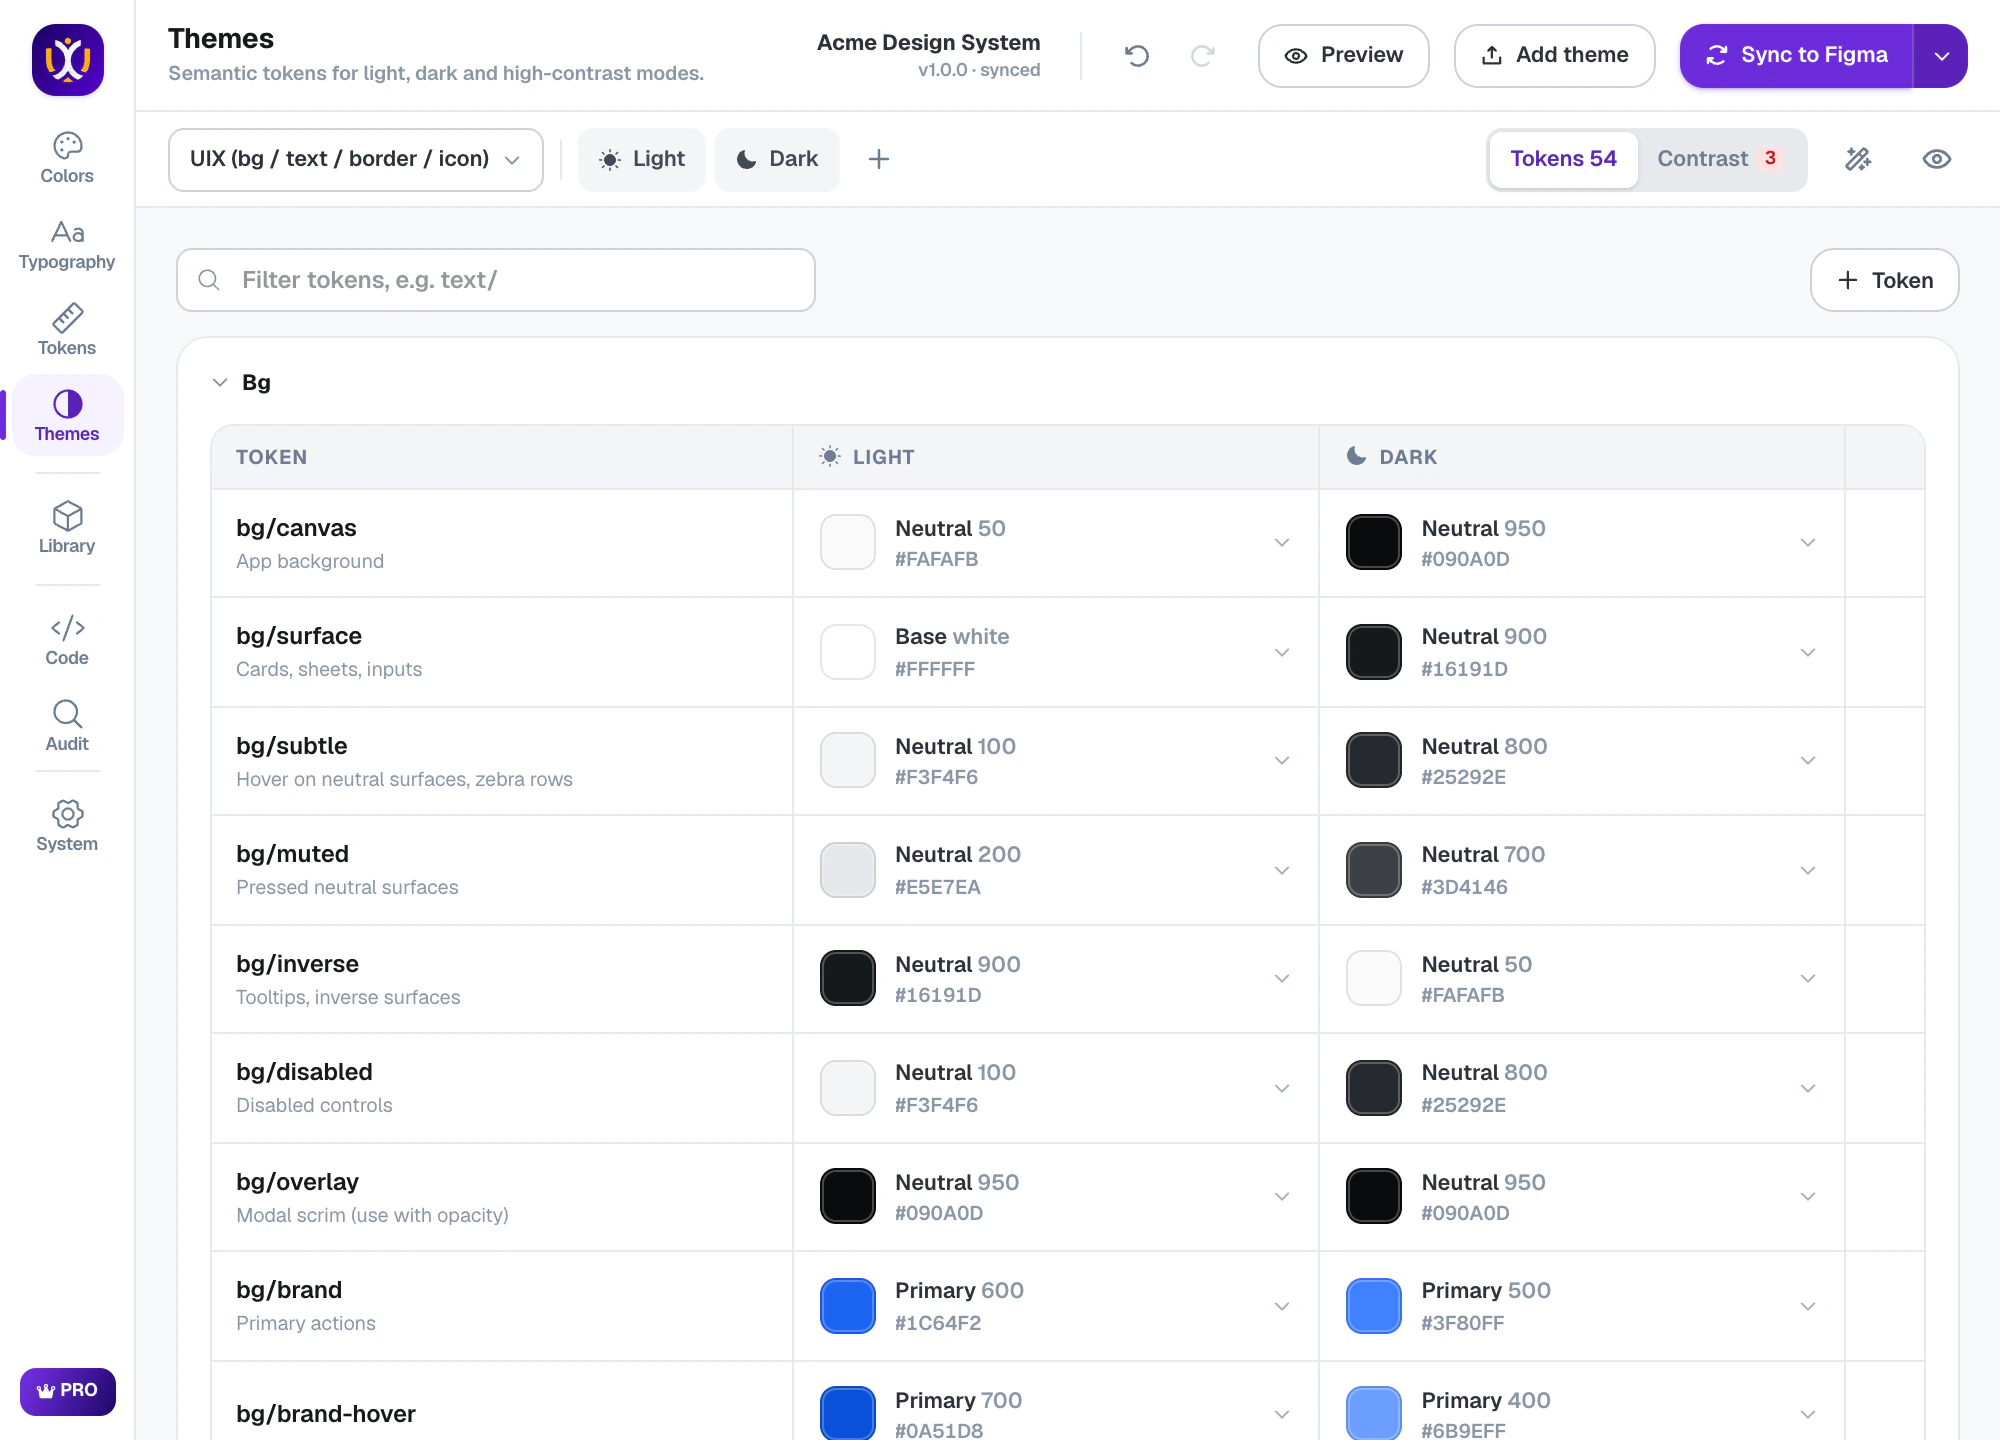Image resolution: width=2000 pixels, height=1440 pixels.
Task: Open bg/canvas light value dropdown
Action: [x=1282, y=543]
